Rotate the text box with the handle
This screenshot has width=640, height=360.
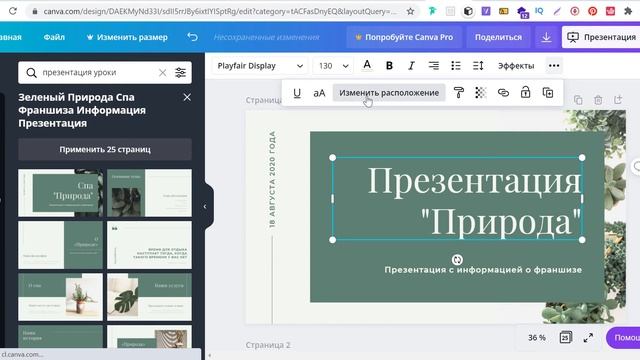(457, 260)
